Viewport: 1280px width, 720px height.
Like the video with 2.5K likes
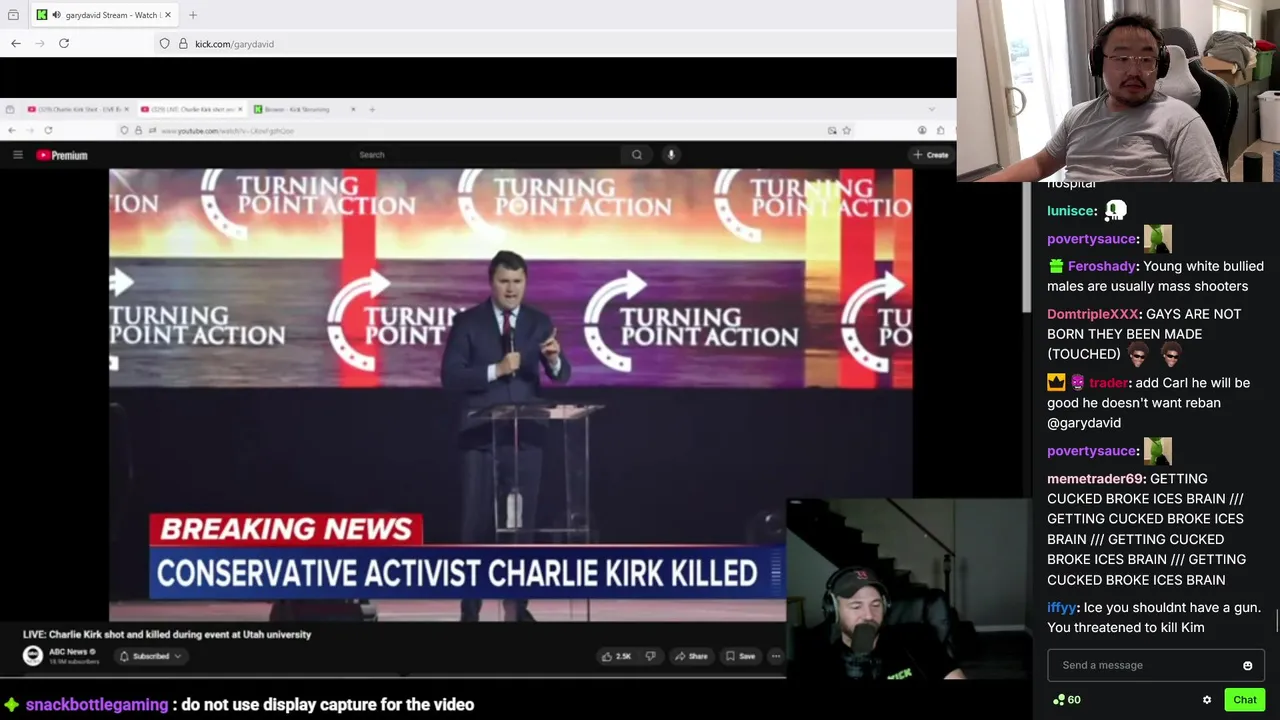click(x=616, y=656)
